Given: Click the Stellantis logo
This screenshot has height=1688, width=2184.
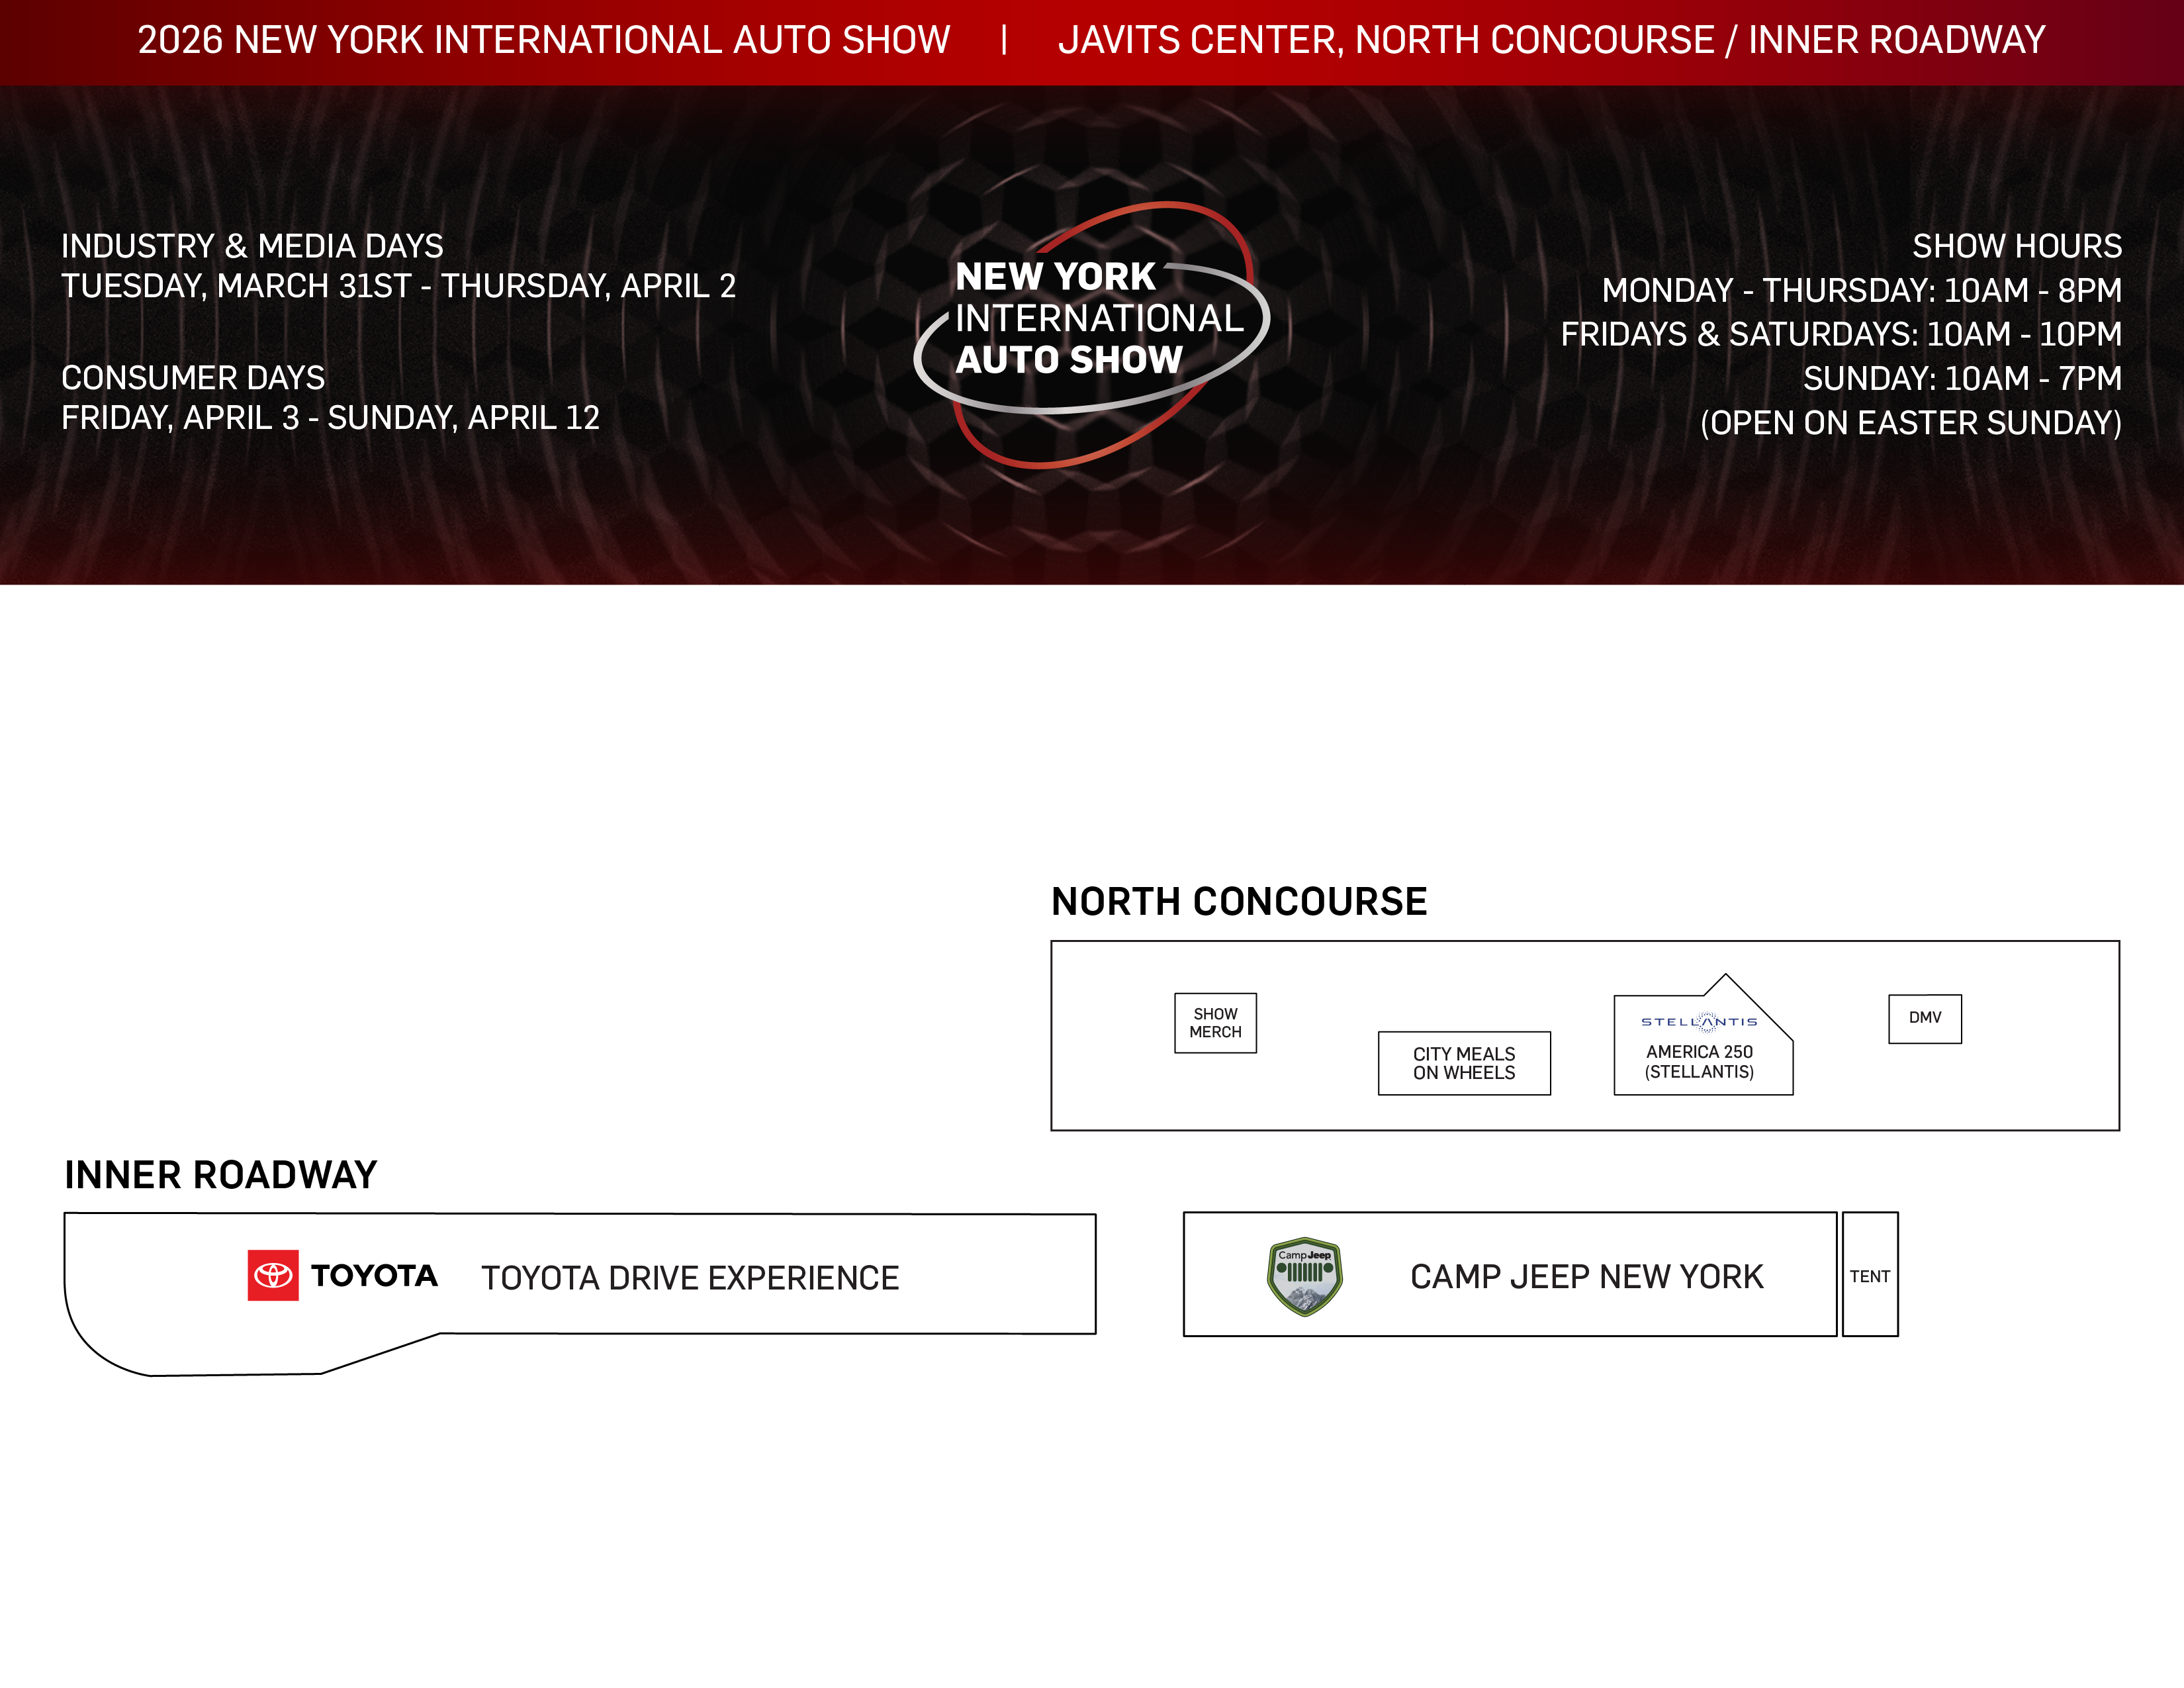Looking at the screenshot, I should (x=1698, y=1022).
